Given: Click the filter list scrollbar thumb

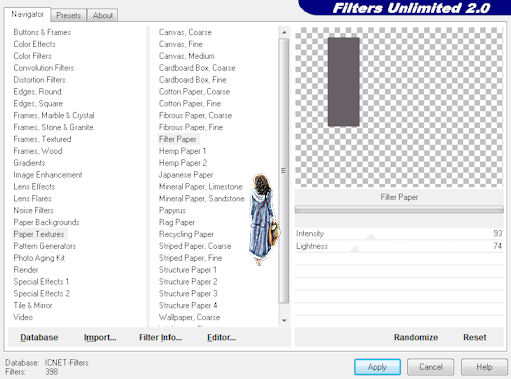Looking at the screenshot, I should (284, 171).
